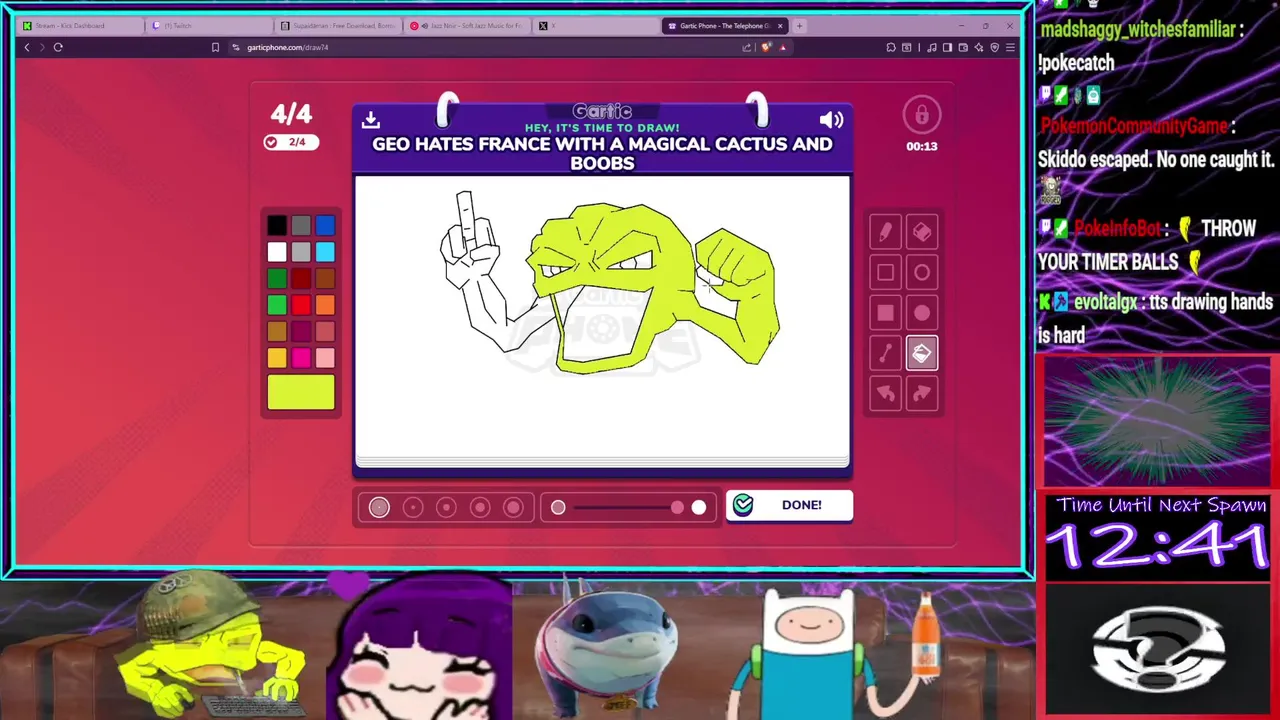1280x720 pixels.
Task: Open the Brave shields lion icon
Action: 766,47
